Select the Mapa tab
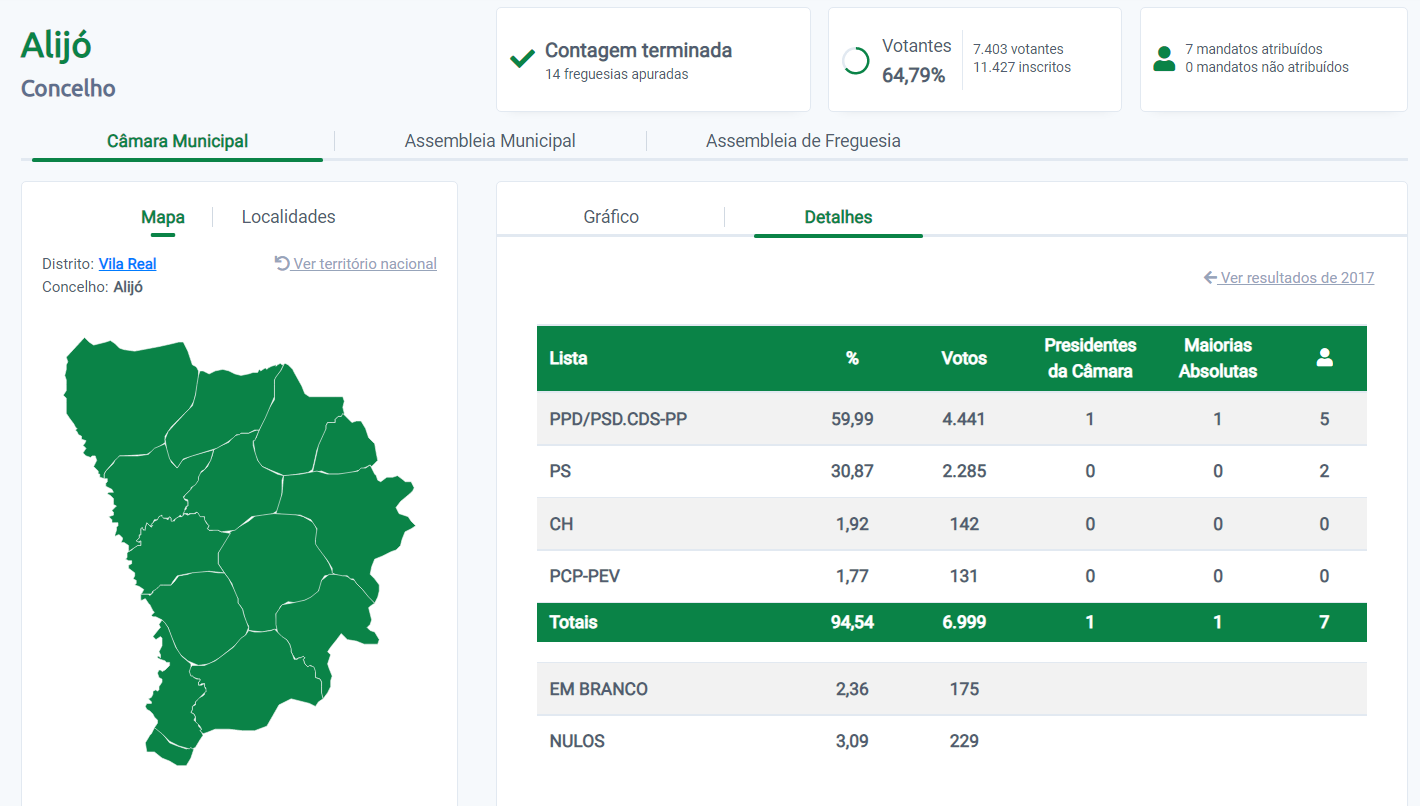 pyautogui.click(x=163, y=217)
